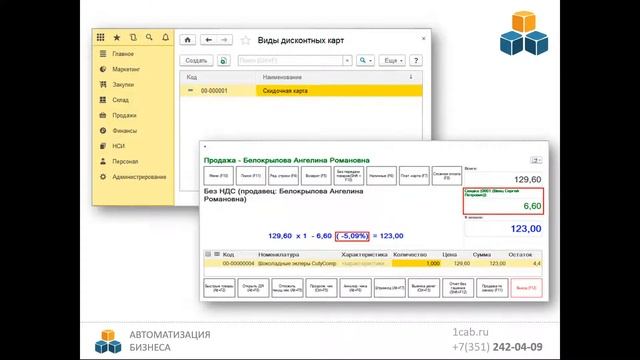Viewport: 640px width, 360px height.
Task: Click the item code 00-00000004 cell
Action: tap(238, 264)
